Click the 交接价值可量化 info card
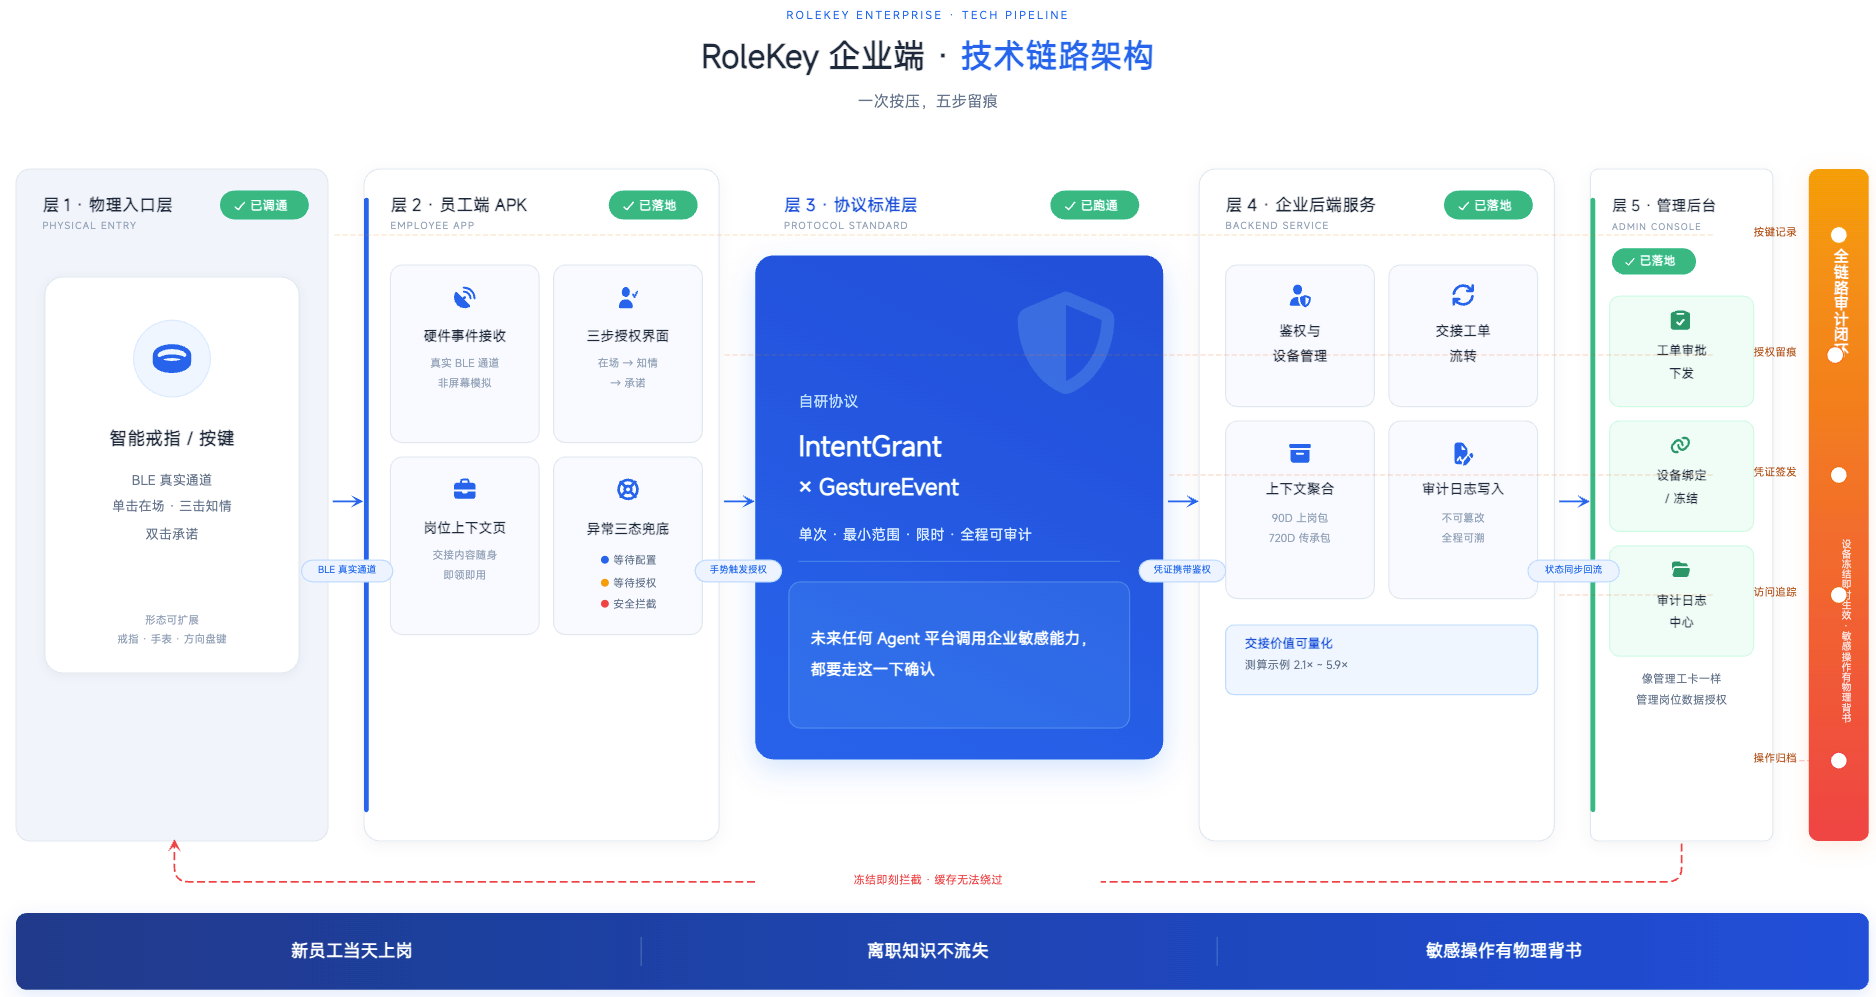 [1381, 659]
